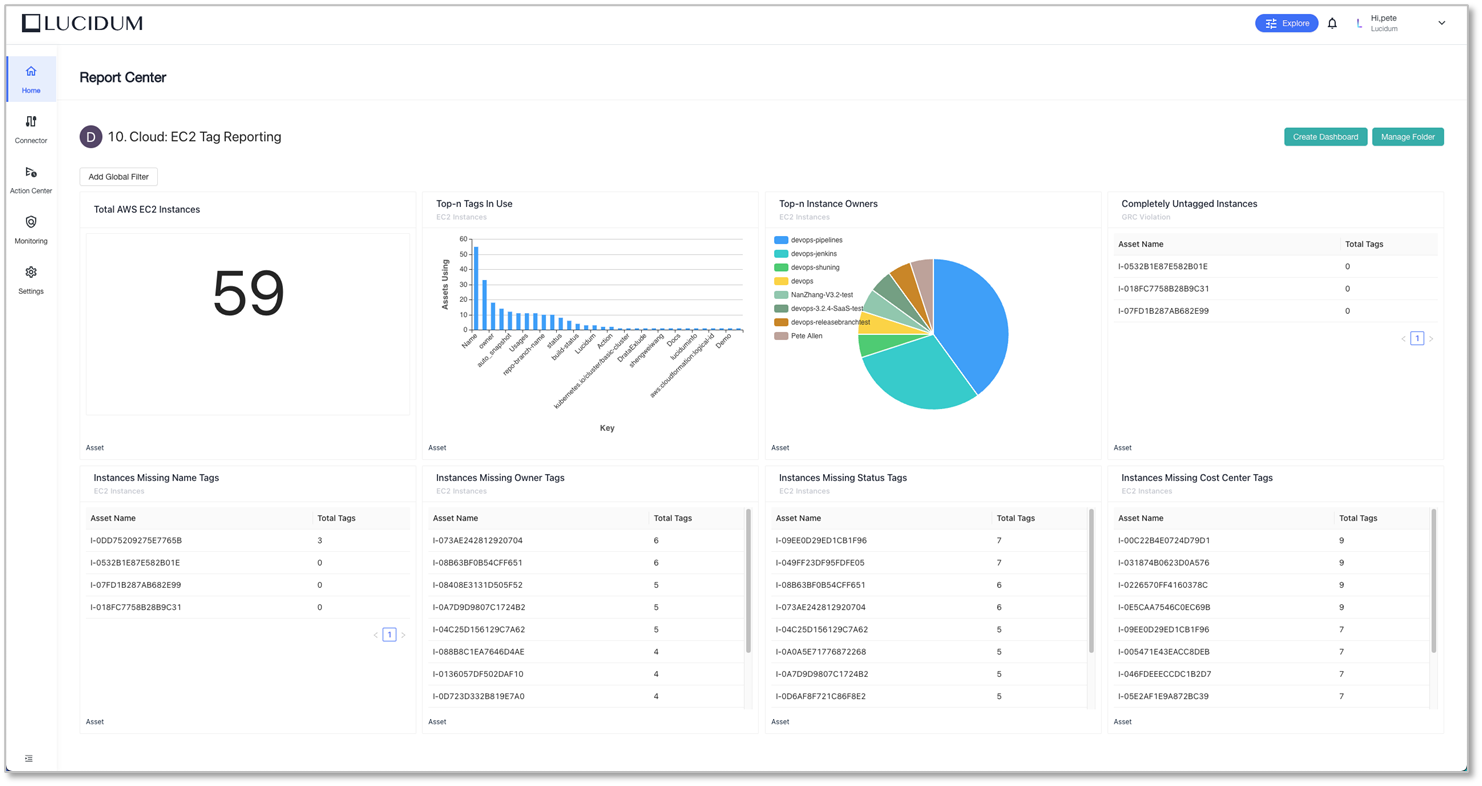The height and width of the screenshot is (786, 1482).
Task: Go to previous page in Untagged Instances
Action: (1403, 339)
